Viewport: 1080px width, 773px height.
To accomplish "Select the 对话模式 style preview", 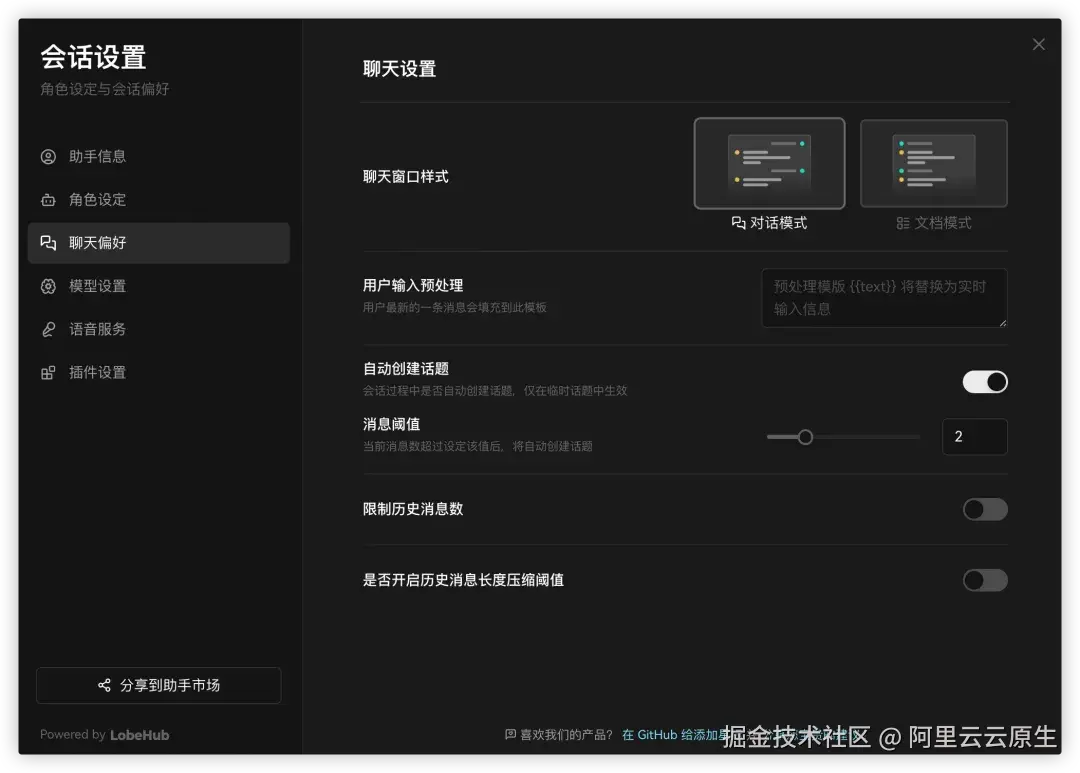I will [769, 162].
